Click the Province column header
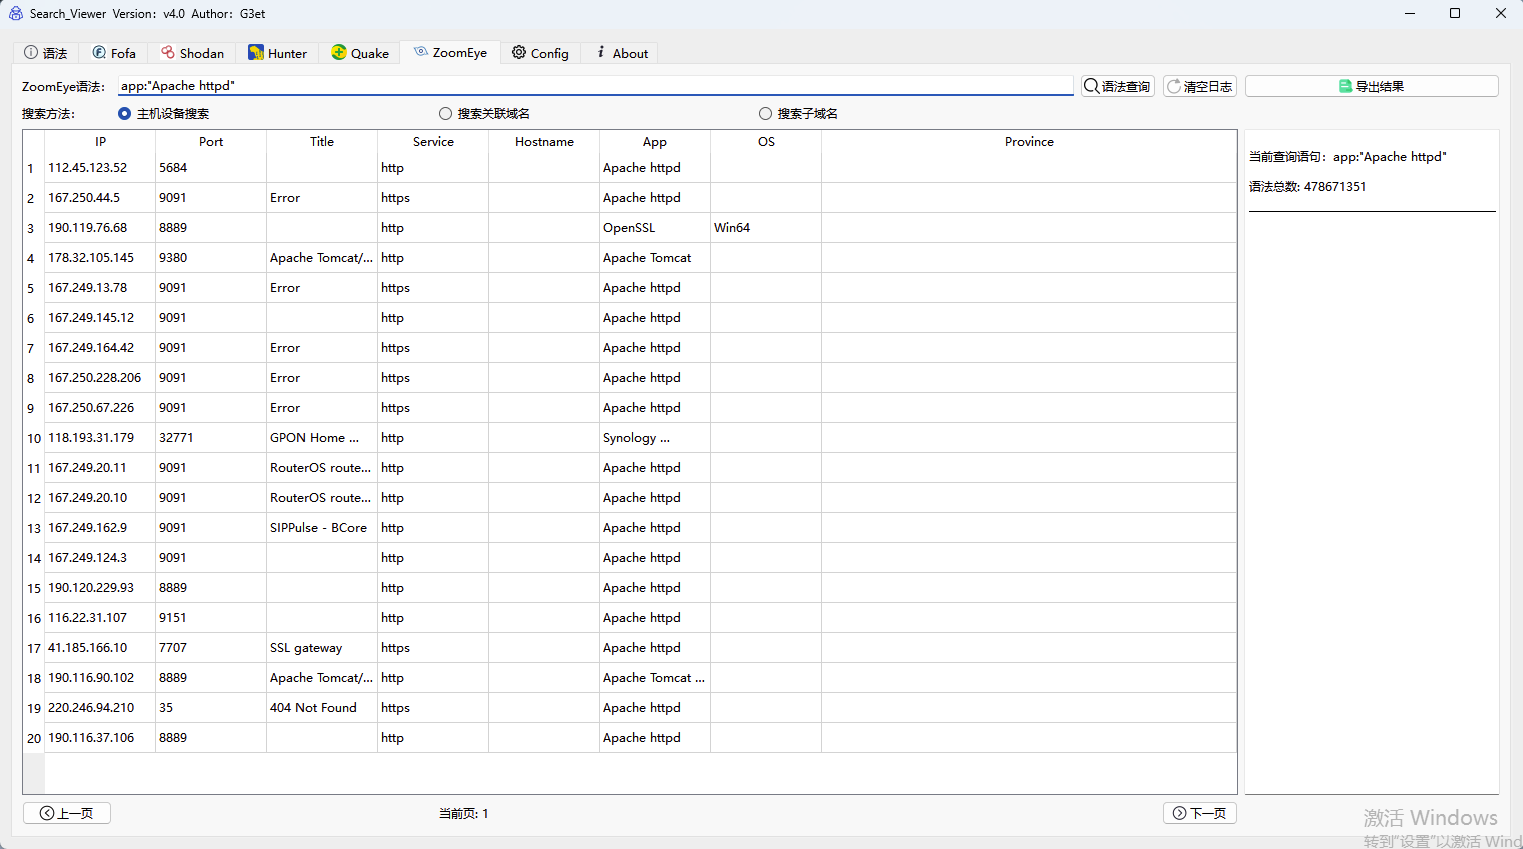 click(1029, 142)
